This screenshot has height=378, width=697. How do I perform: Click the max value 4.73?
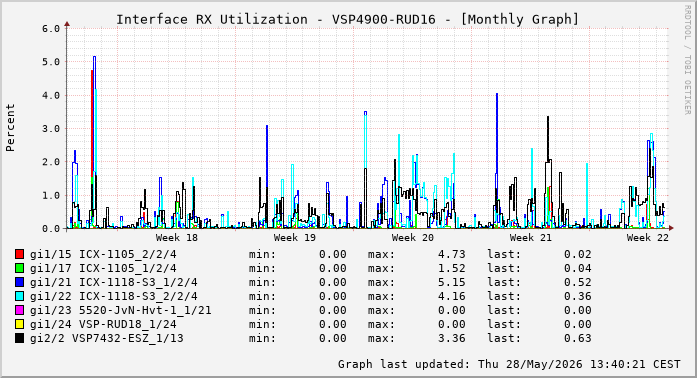(452, 254)
